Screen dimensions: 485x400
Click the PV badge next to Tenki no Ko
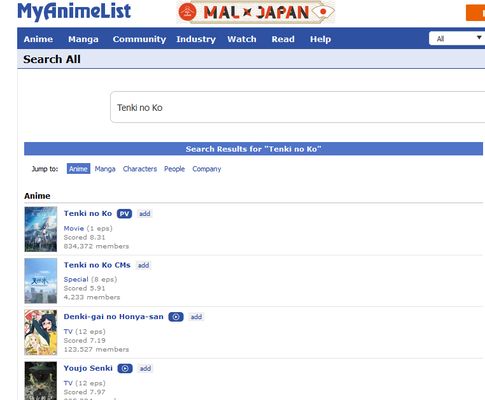click(x=124, y=214)
